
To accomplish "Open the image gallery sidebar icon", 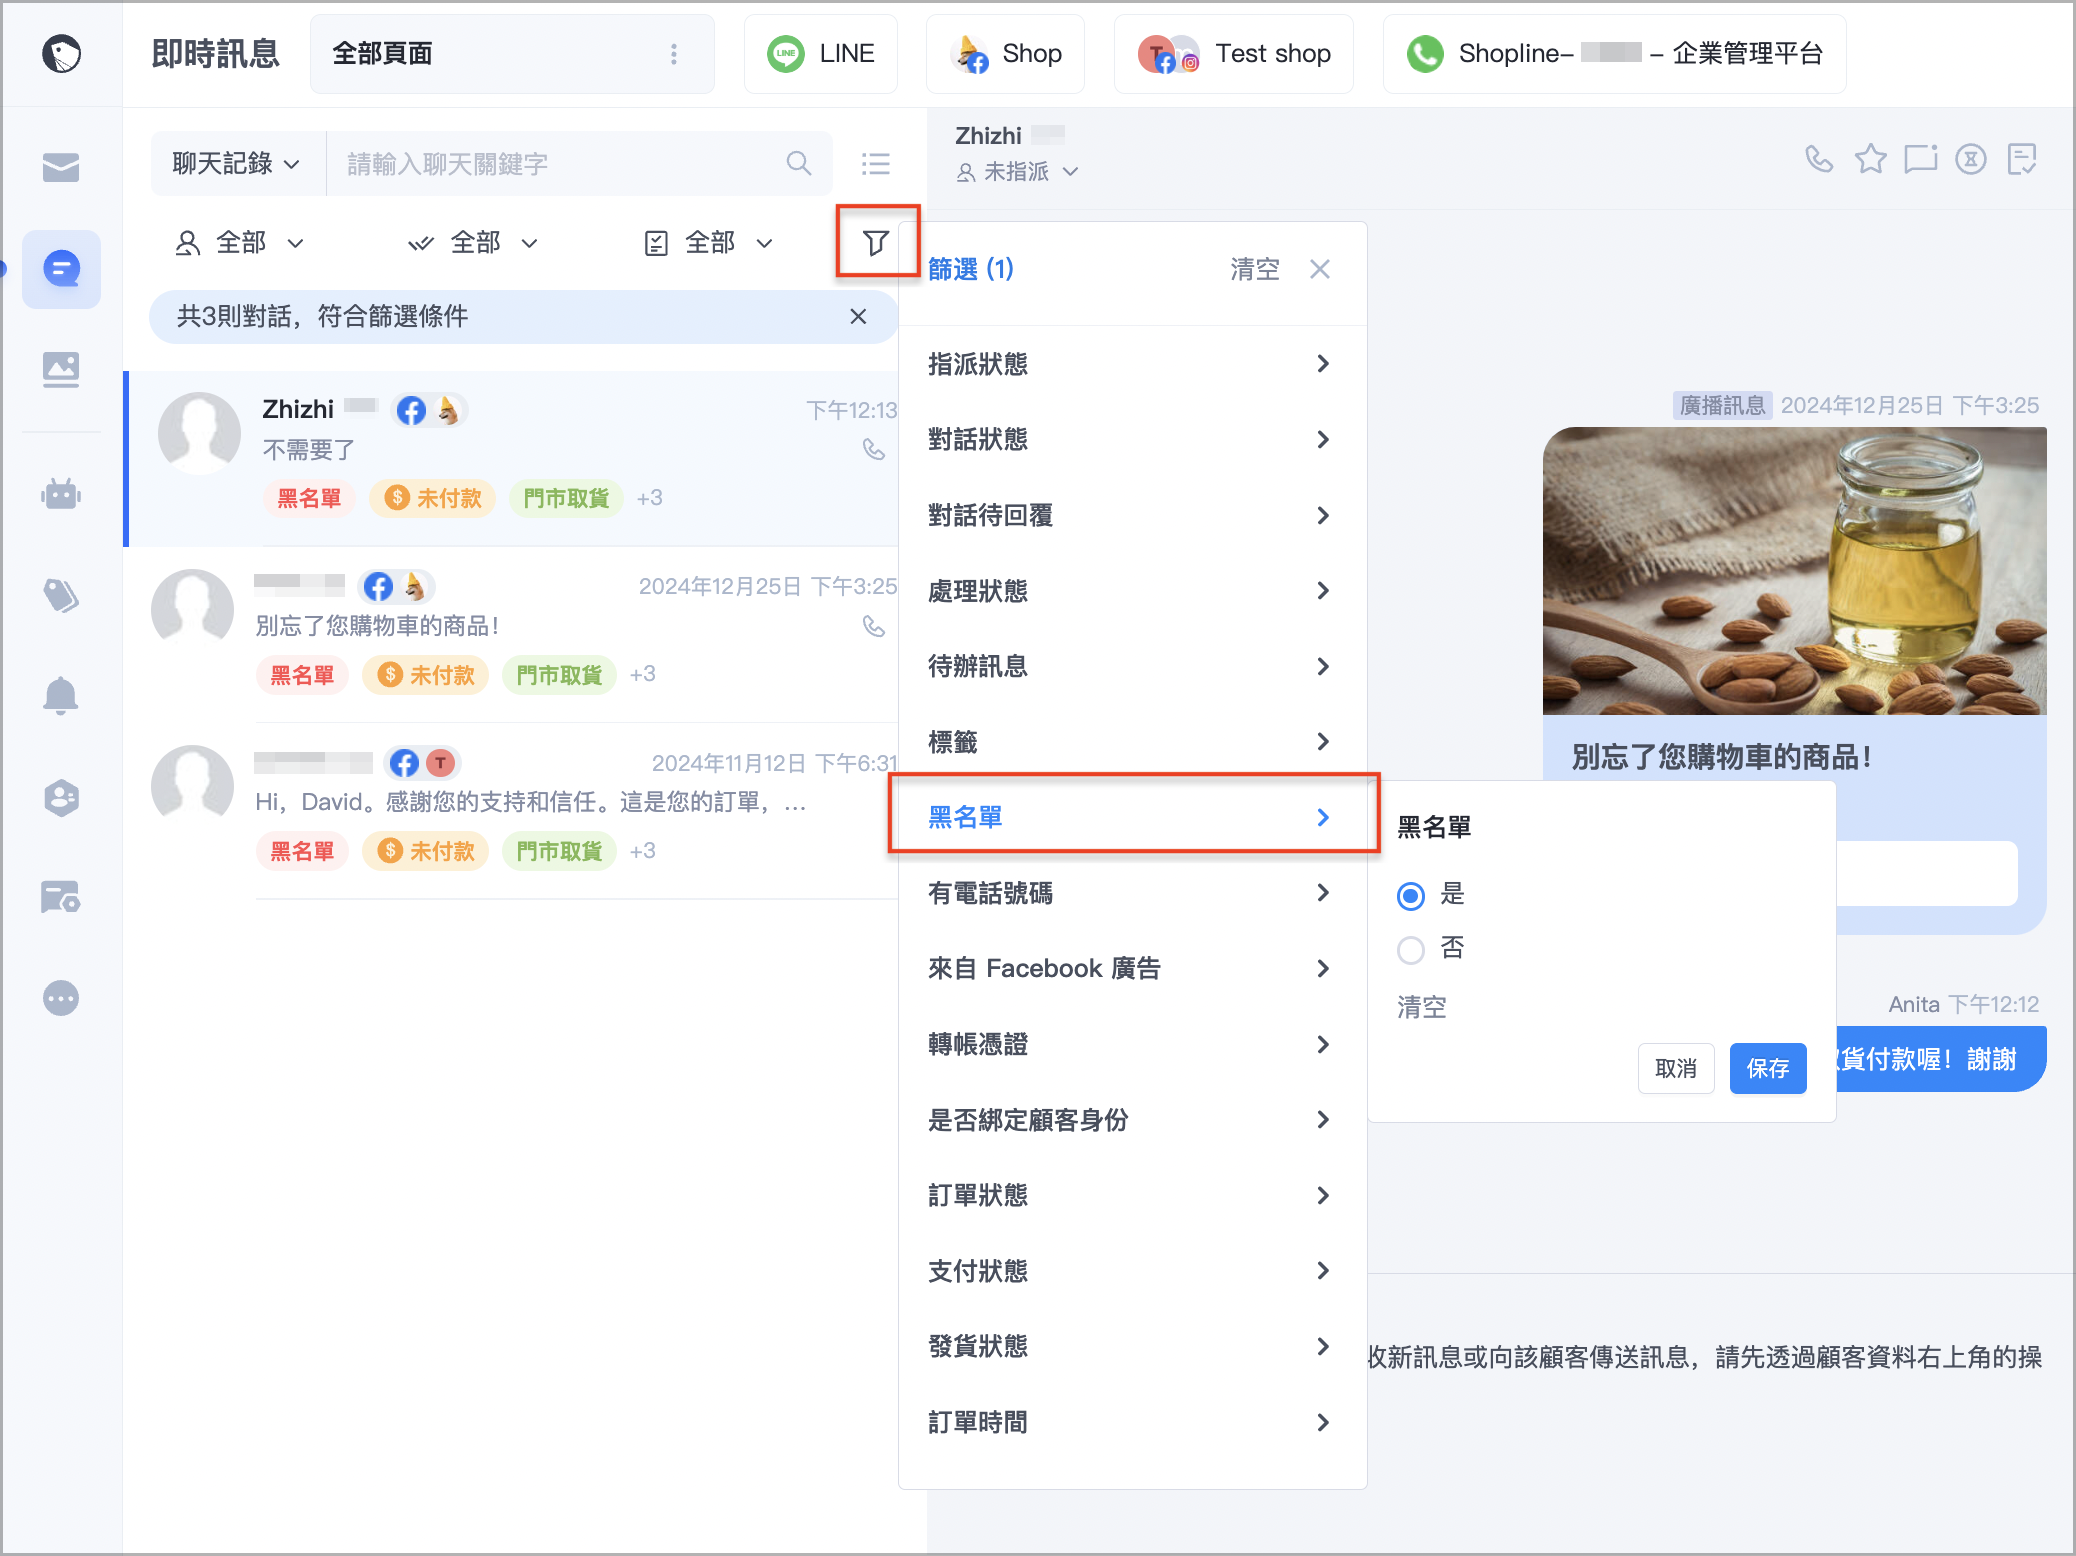I will click(61, 370).
